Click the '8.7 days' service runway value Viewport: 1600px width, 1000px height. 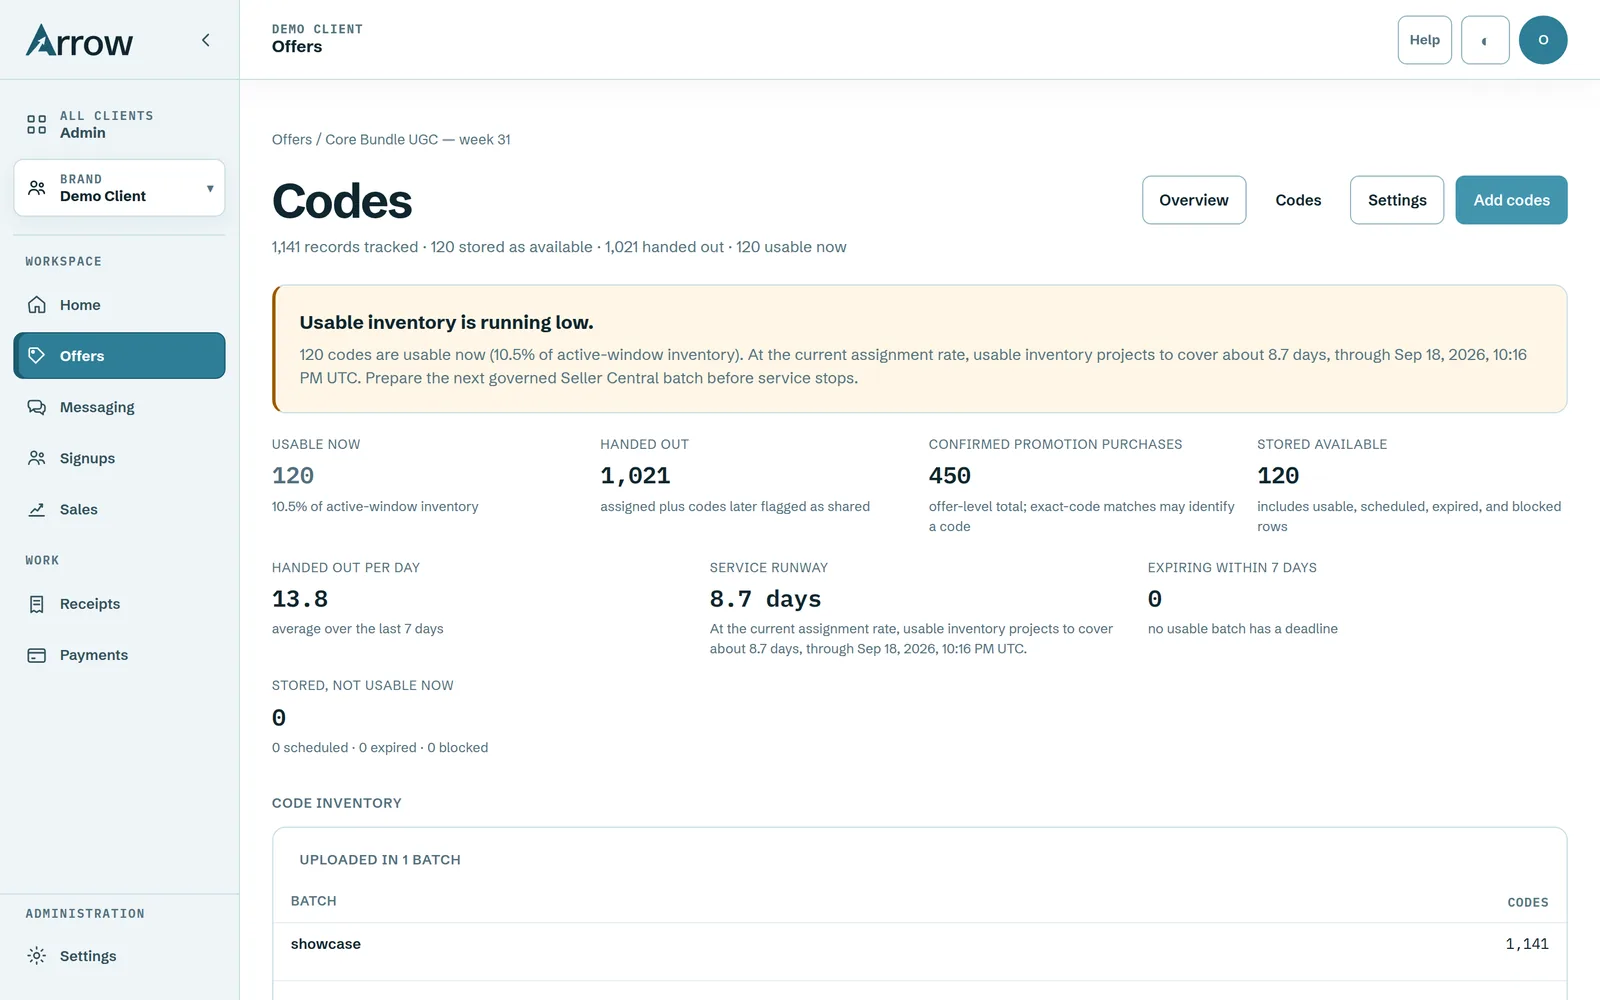(765, 599)
